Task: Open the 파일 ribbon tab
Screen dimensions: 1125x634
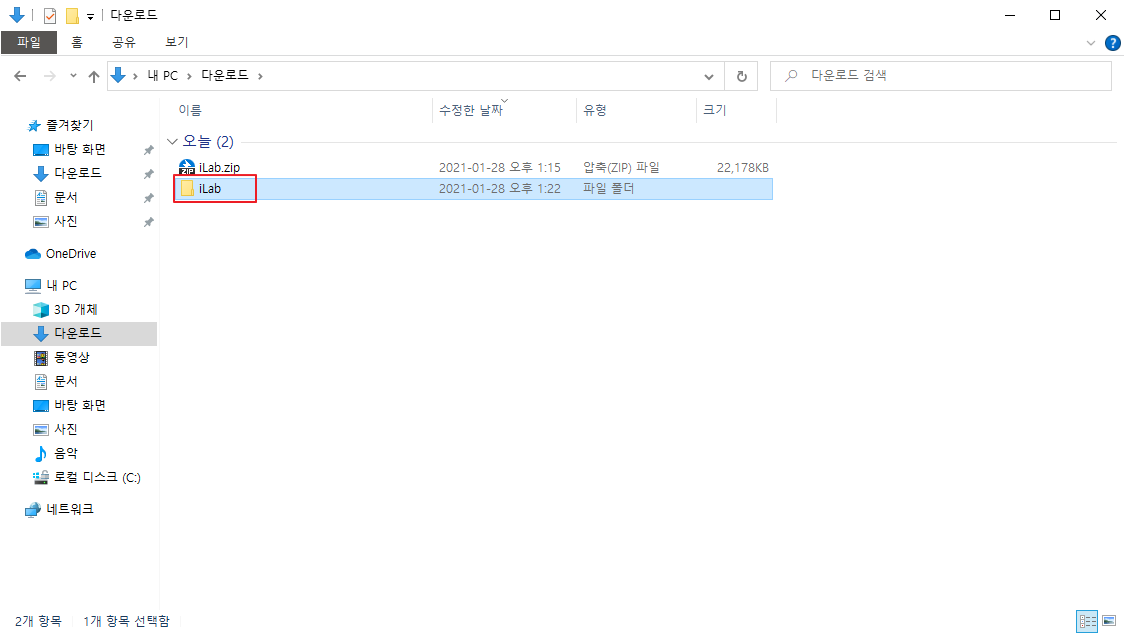Action: pyautogui.click(x=29, y=42)
